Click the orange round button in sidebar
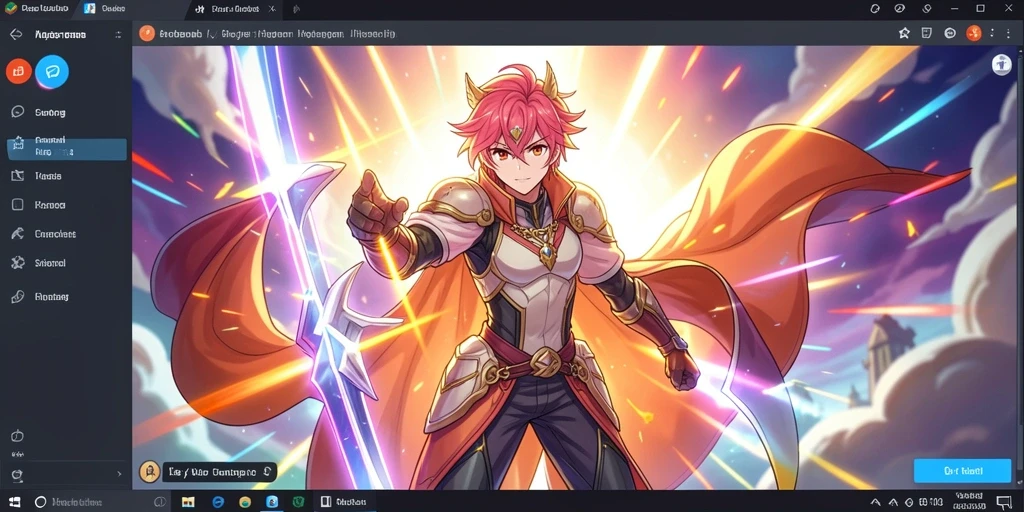This screenshot has height=512, width=1024. click(x=18, y=71)
